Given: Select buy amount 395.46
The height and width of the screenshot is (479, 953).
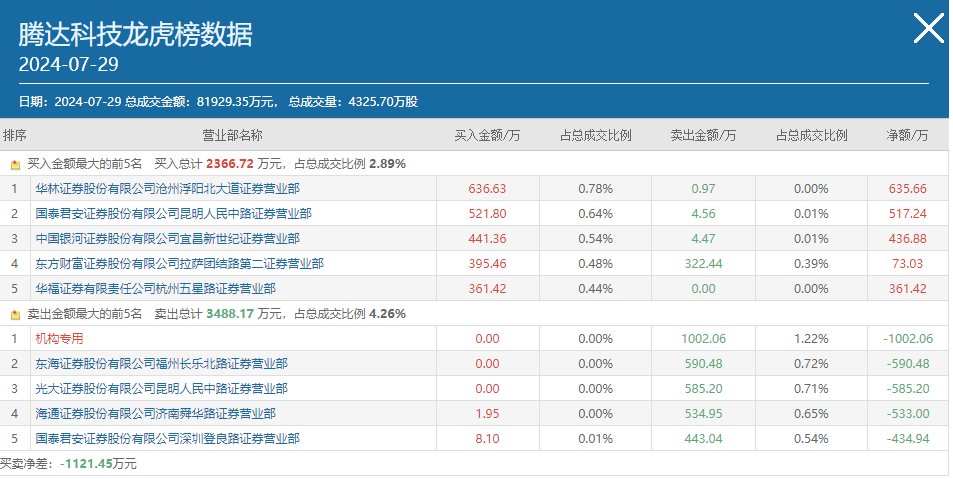Looking at the screenshot, I should tap(487, 264).
